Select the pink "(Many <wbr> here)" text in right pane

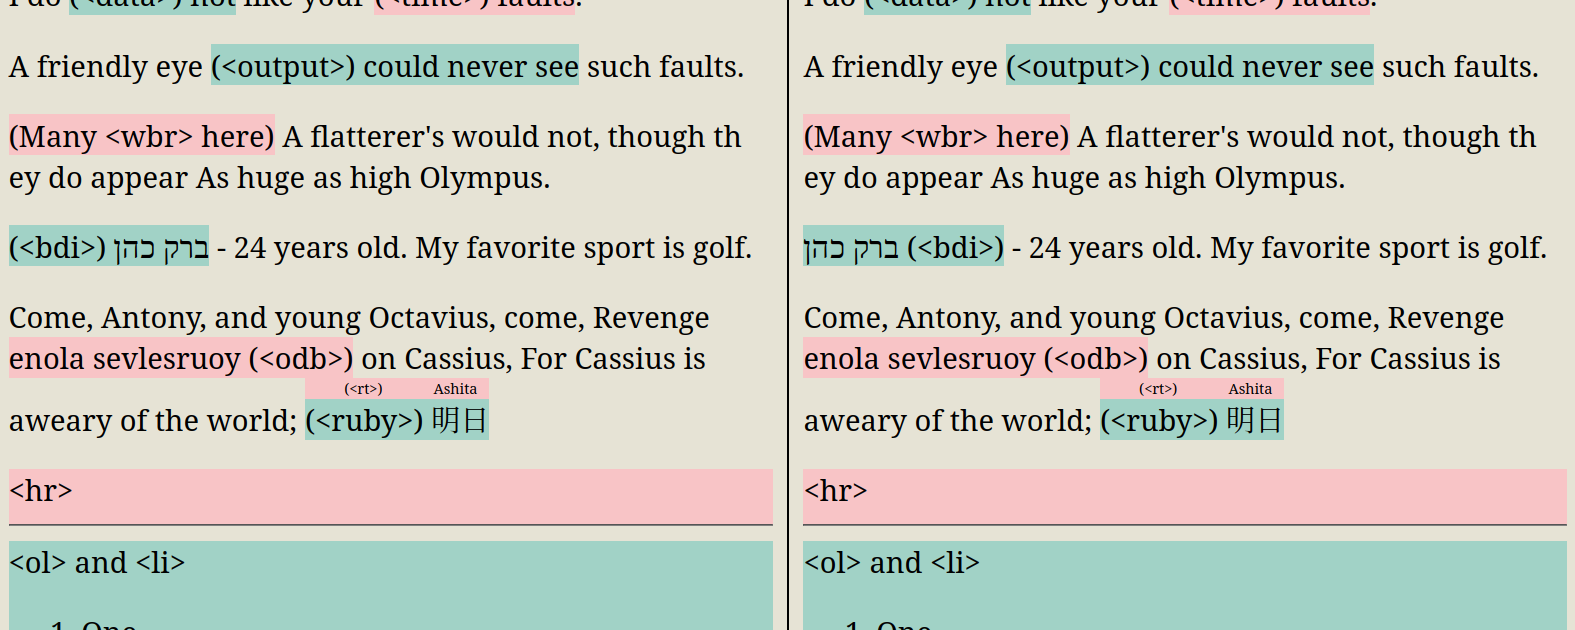[x=936, y=136]
